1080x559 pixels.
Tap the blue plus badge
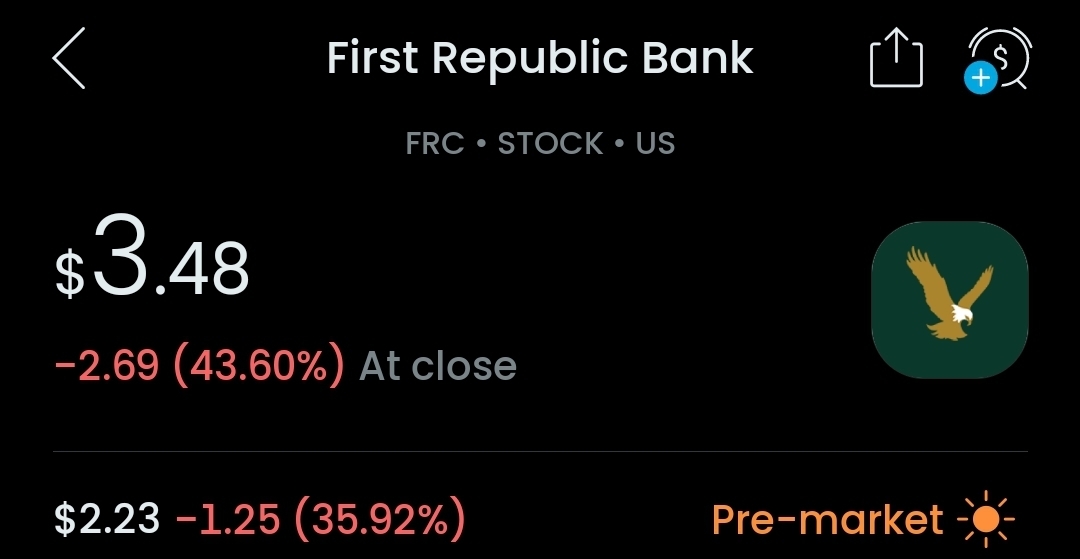pyautogui.click(x=981, y=78)
